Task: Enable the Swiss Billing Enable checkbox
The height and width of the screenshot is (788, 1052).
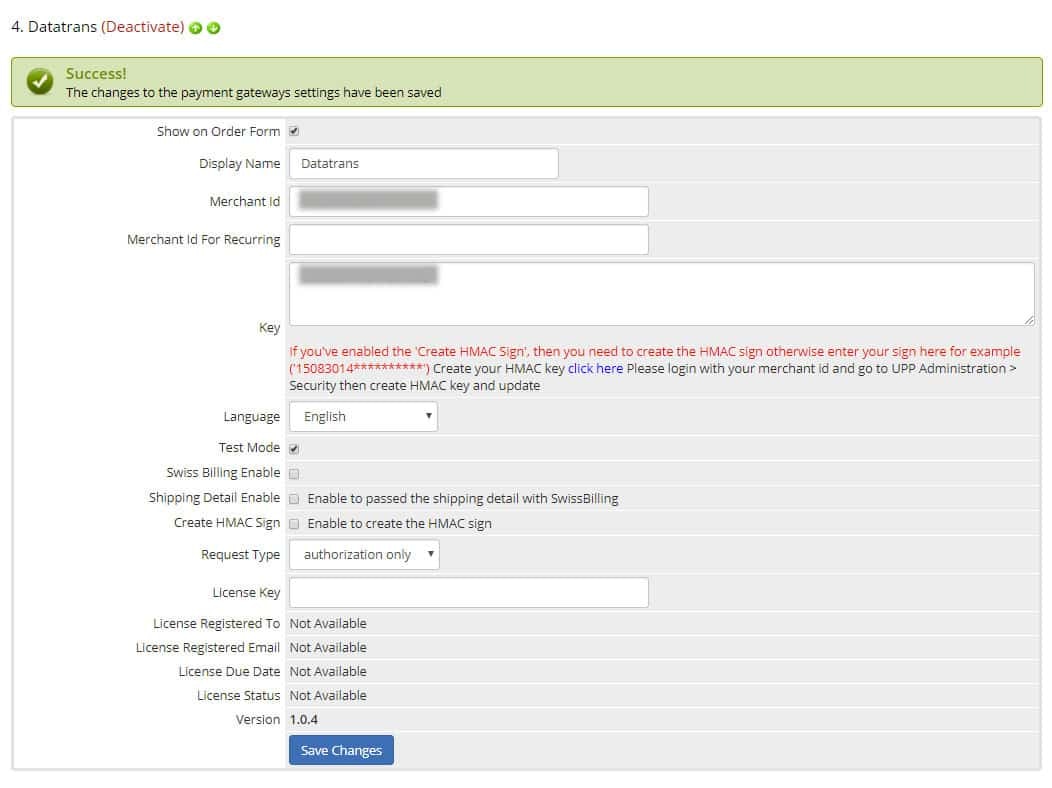Action: (x=294, y=474)
